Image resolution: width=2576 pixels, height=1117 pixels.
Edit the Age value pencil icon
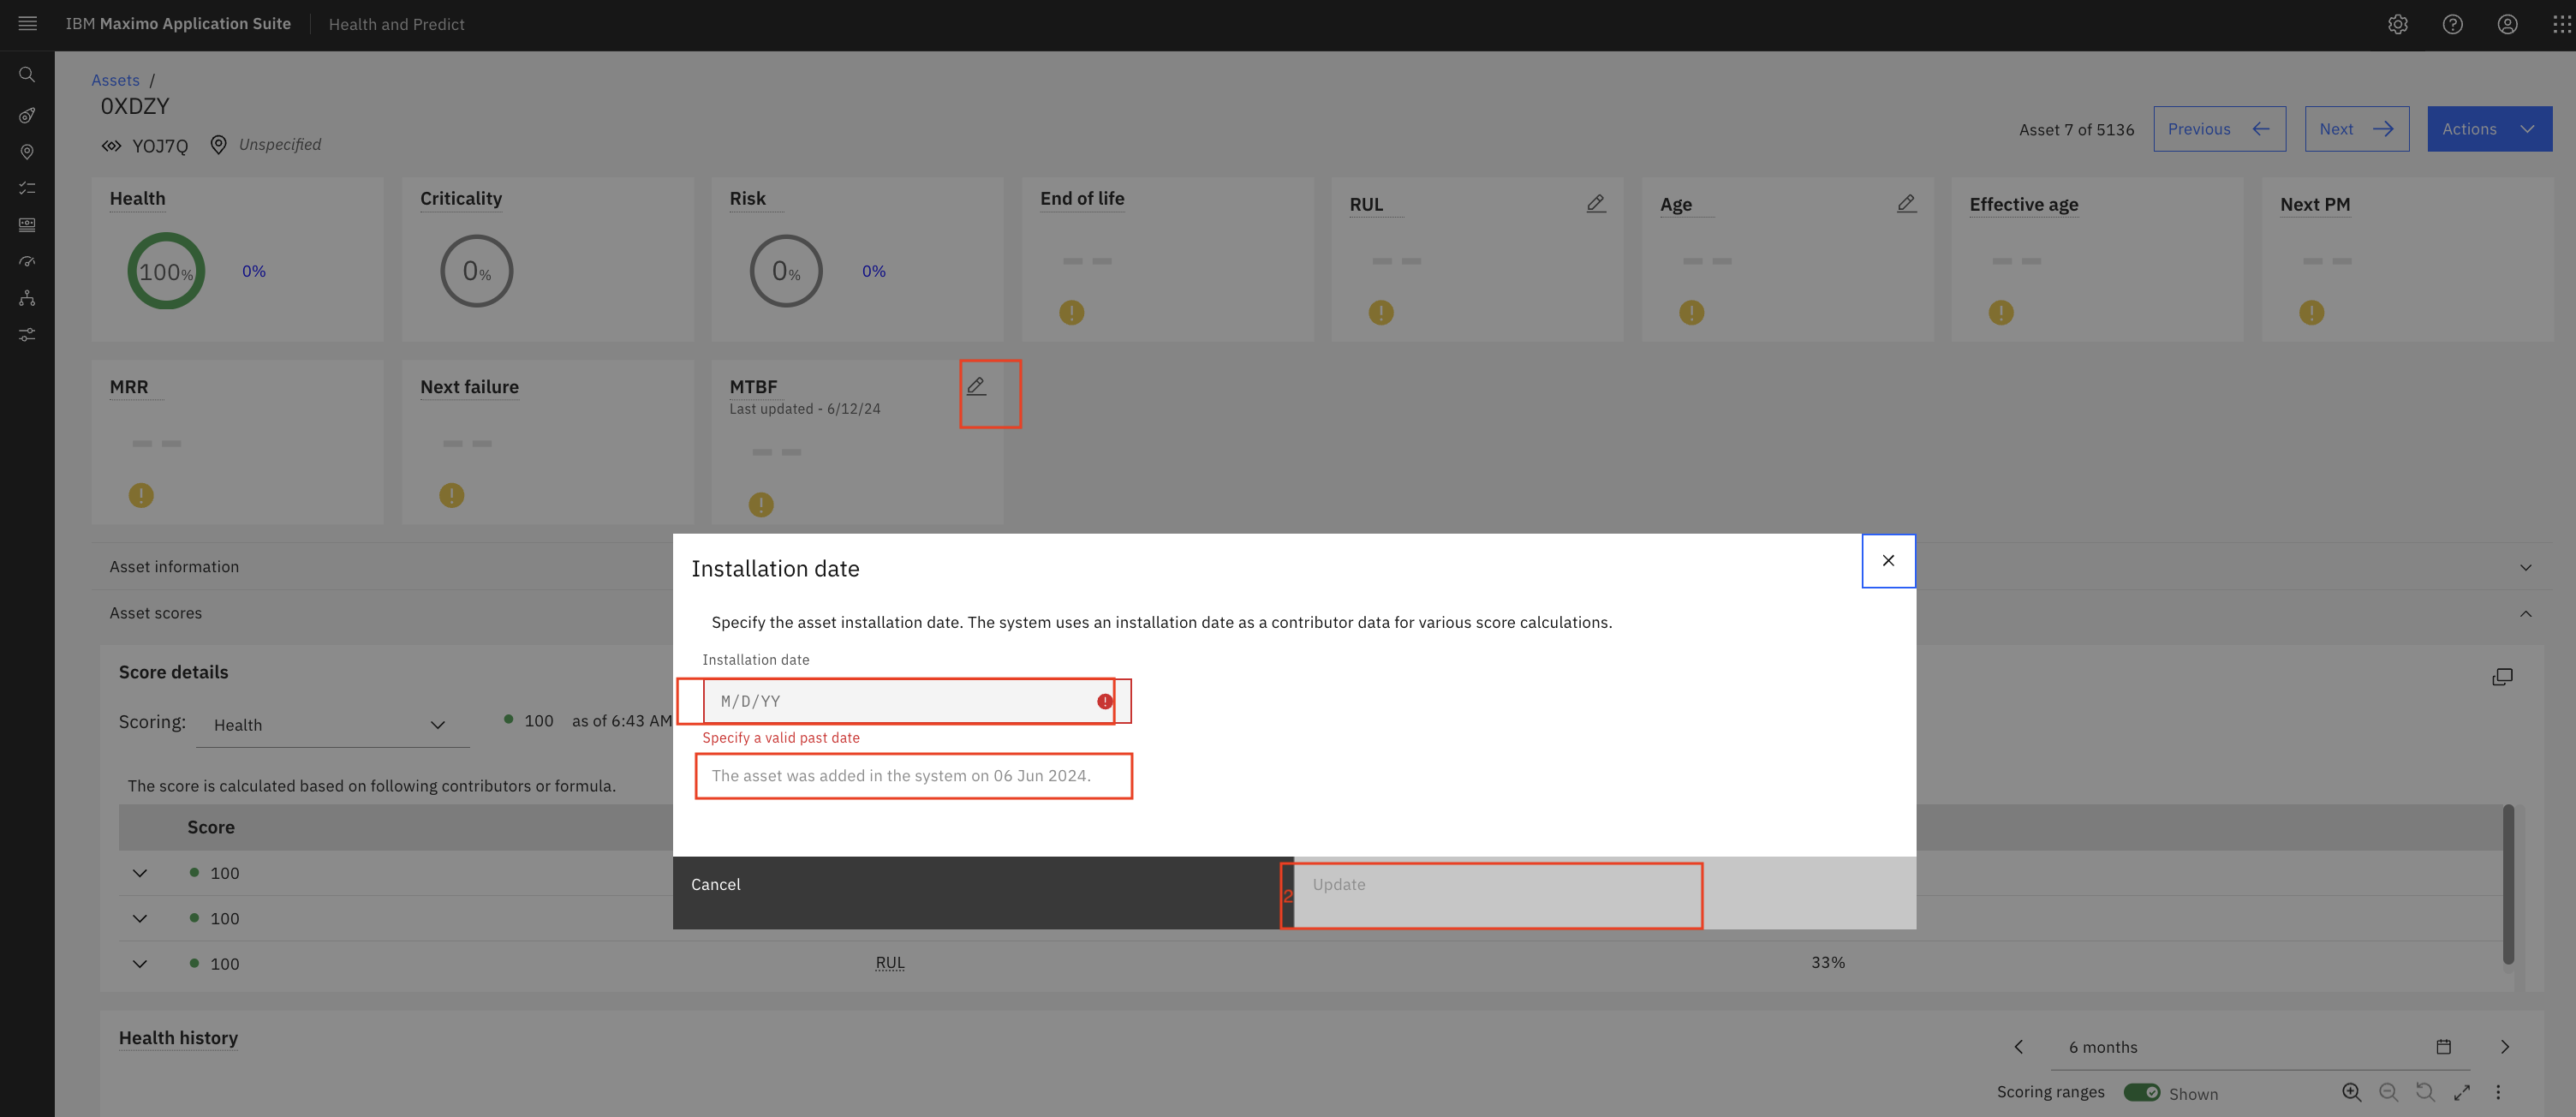click(x=1907, y=203)
